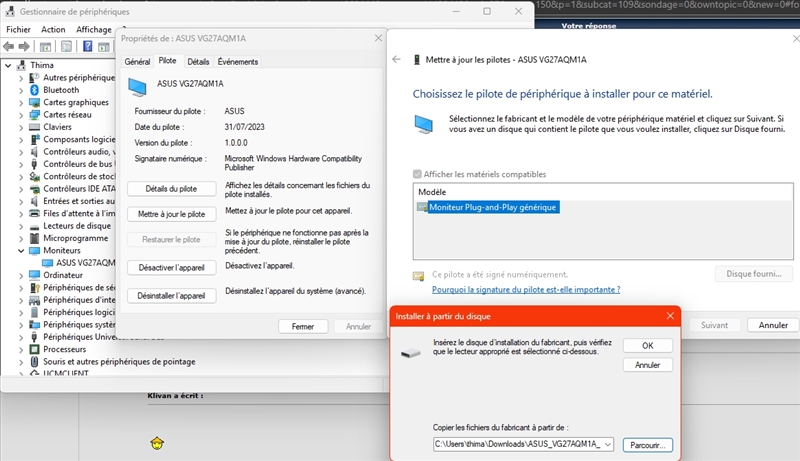Click the signed driver certificate icon

[x=418, y=276]
